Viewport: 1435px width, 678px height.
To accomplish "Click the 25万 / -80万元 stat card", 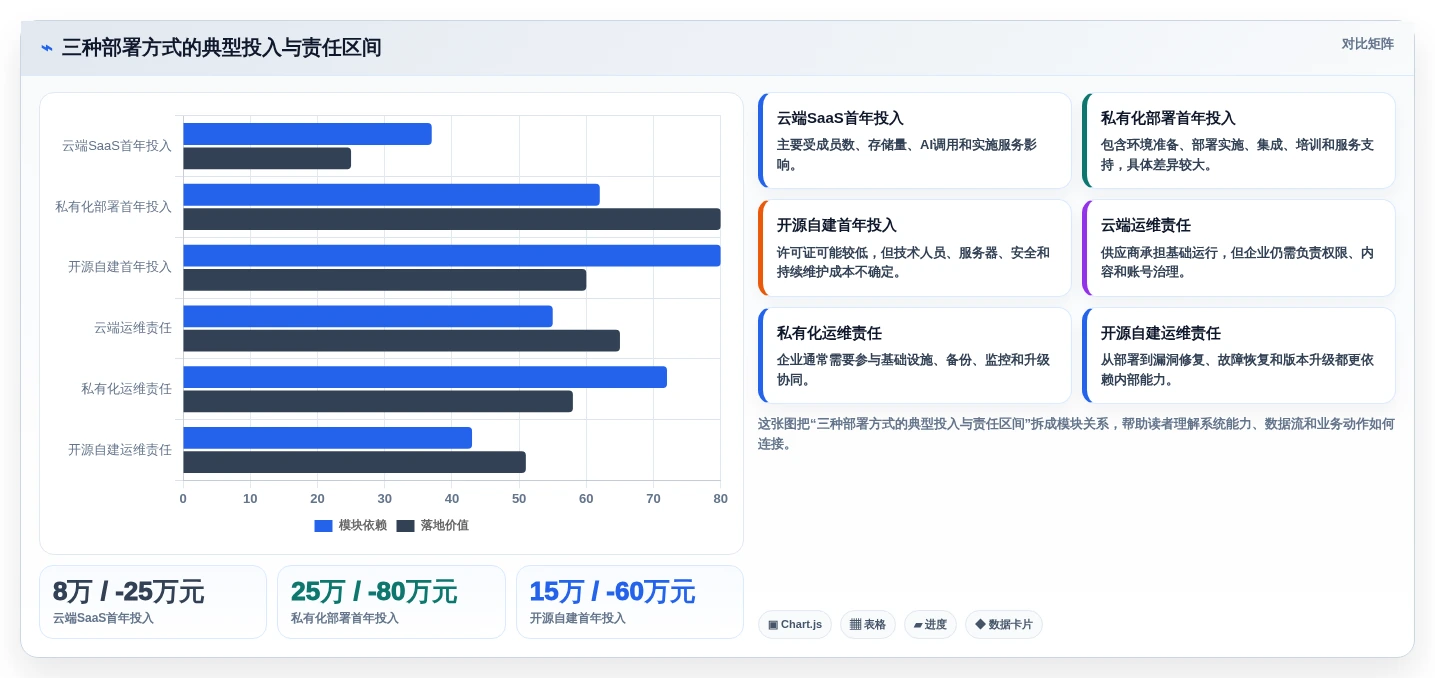I will tap(391, 602).
